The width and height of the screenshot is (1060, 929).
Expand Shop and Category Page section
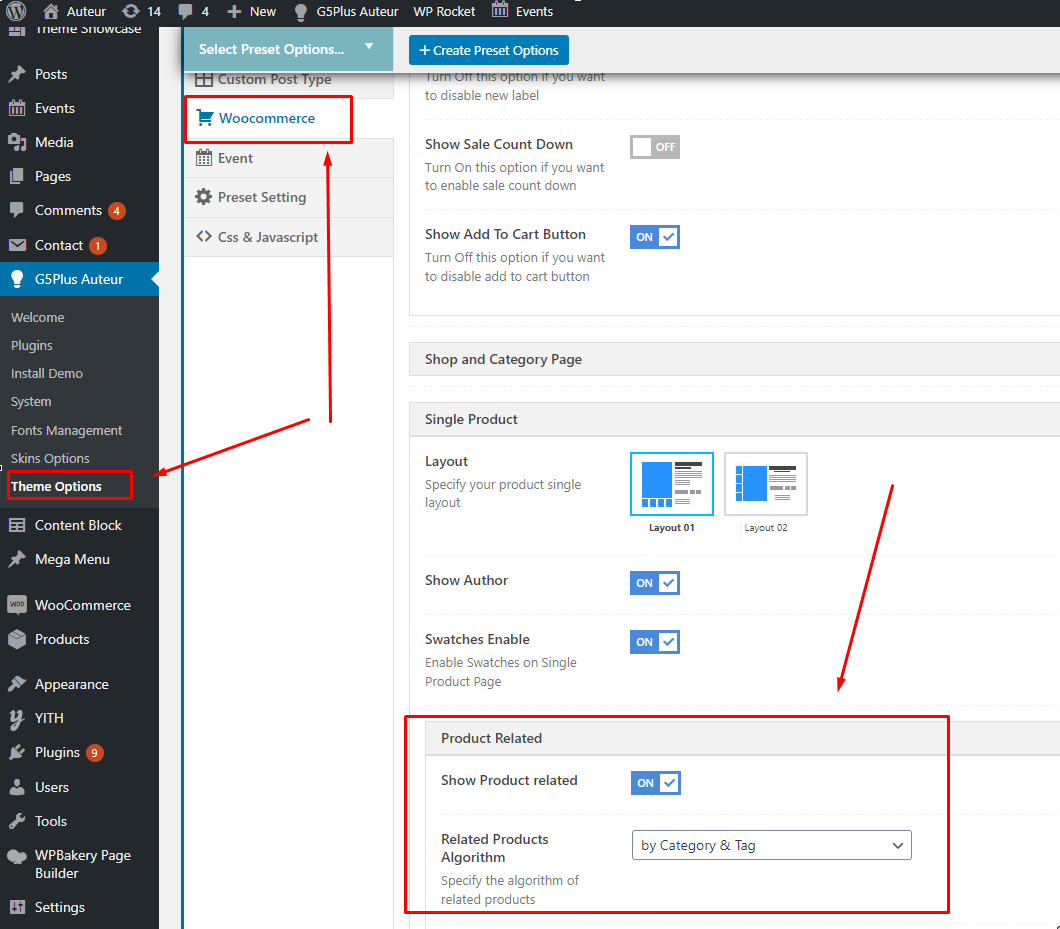[x=734, y=359]
